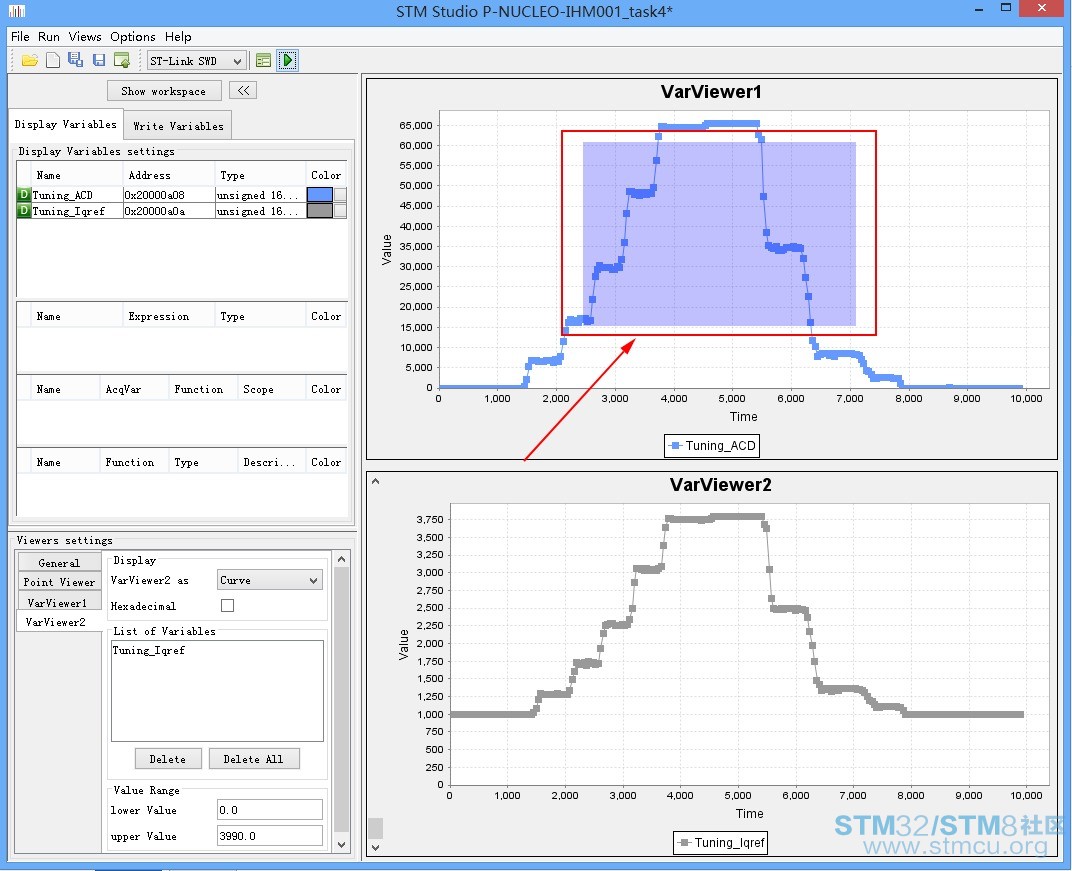Click the Delete All button
Screen dimensions: 1072x871
[254, 759]
